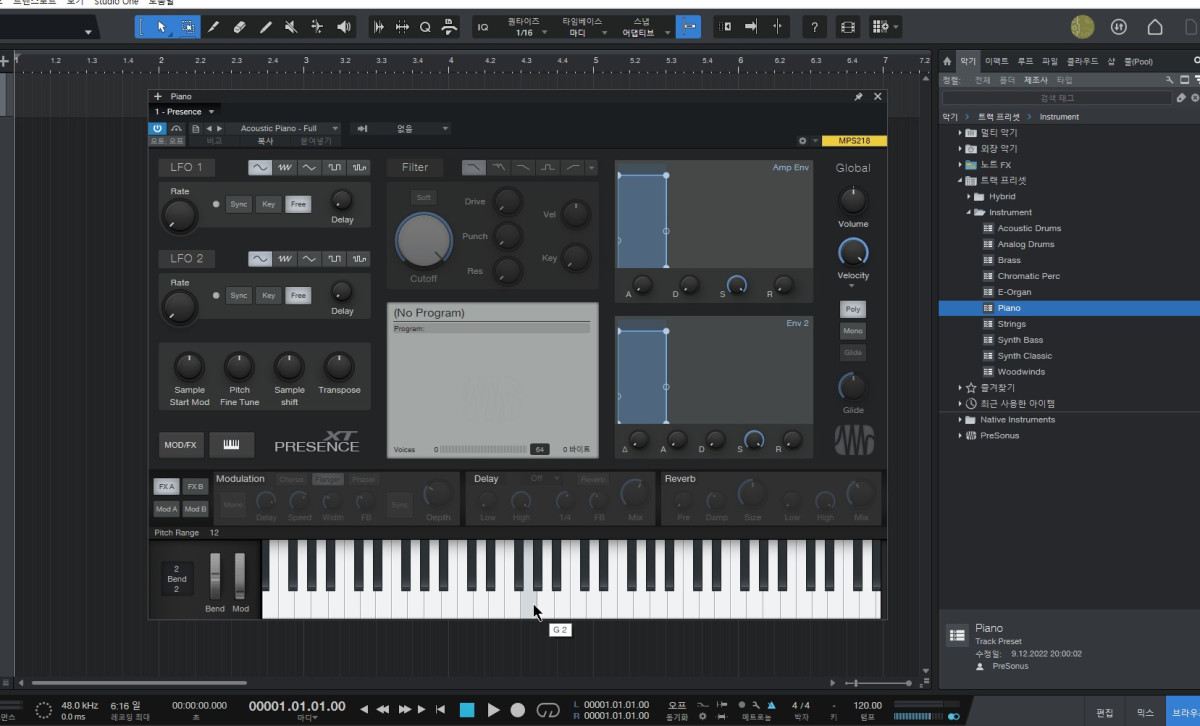Click the Mod A button
Screen dimensions: 1200x726
166,509
